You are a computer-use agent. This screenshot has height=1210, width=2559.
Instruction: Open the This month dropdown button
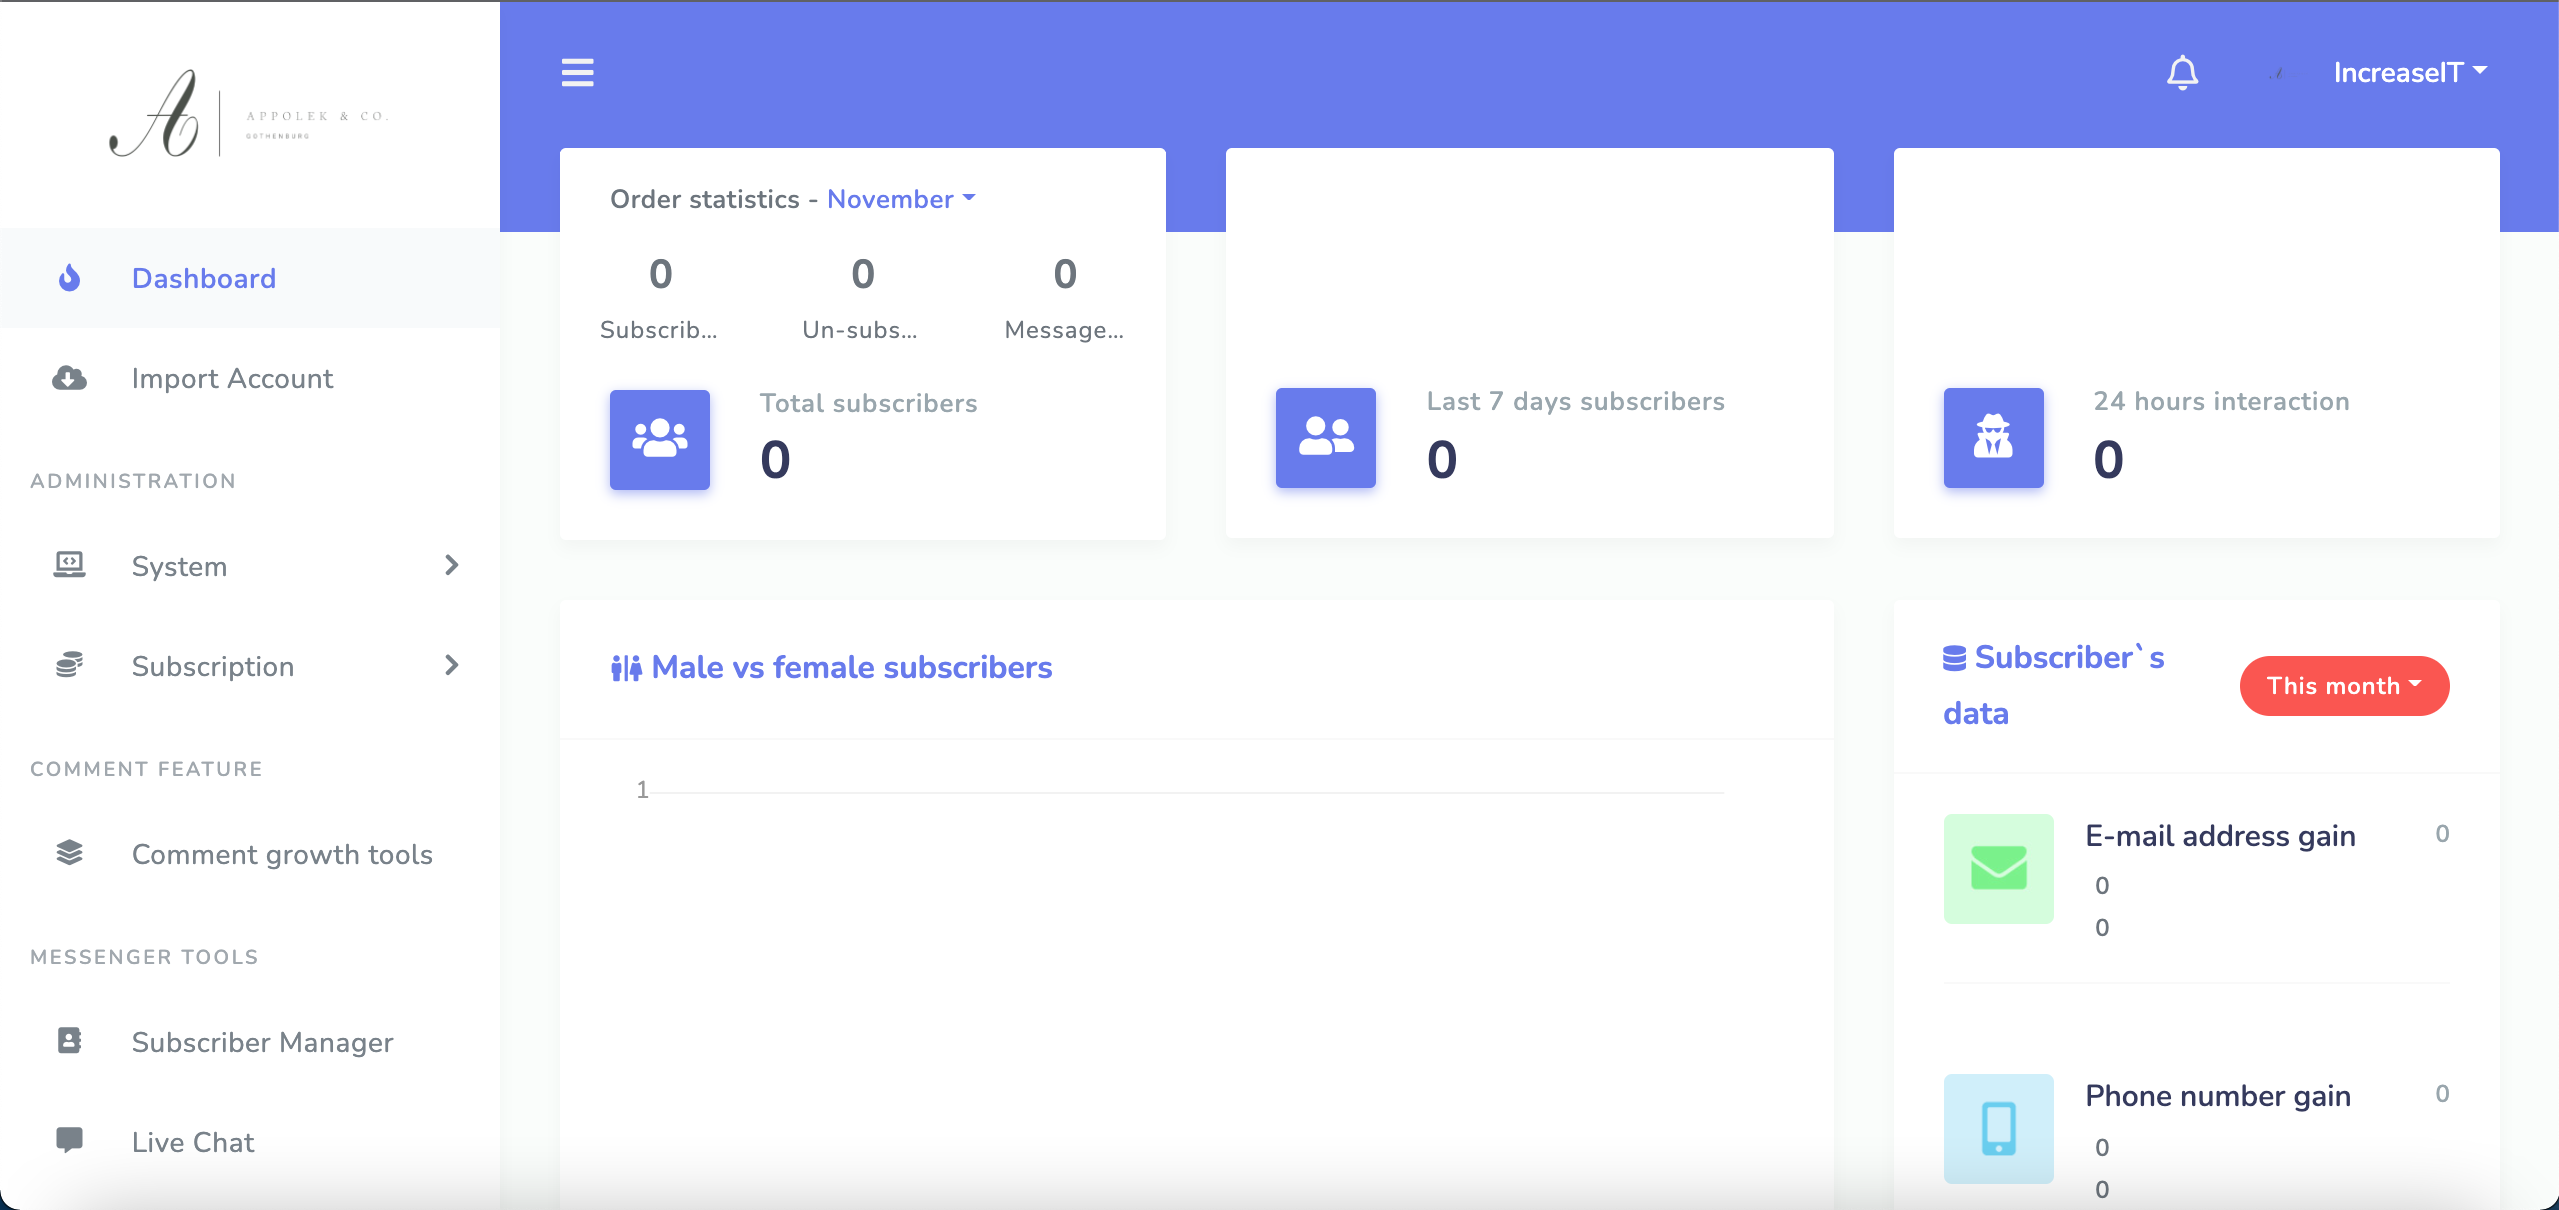coord(2343,686)
